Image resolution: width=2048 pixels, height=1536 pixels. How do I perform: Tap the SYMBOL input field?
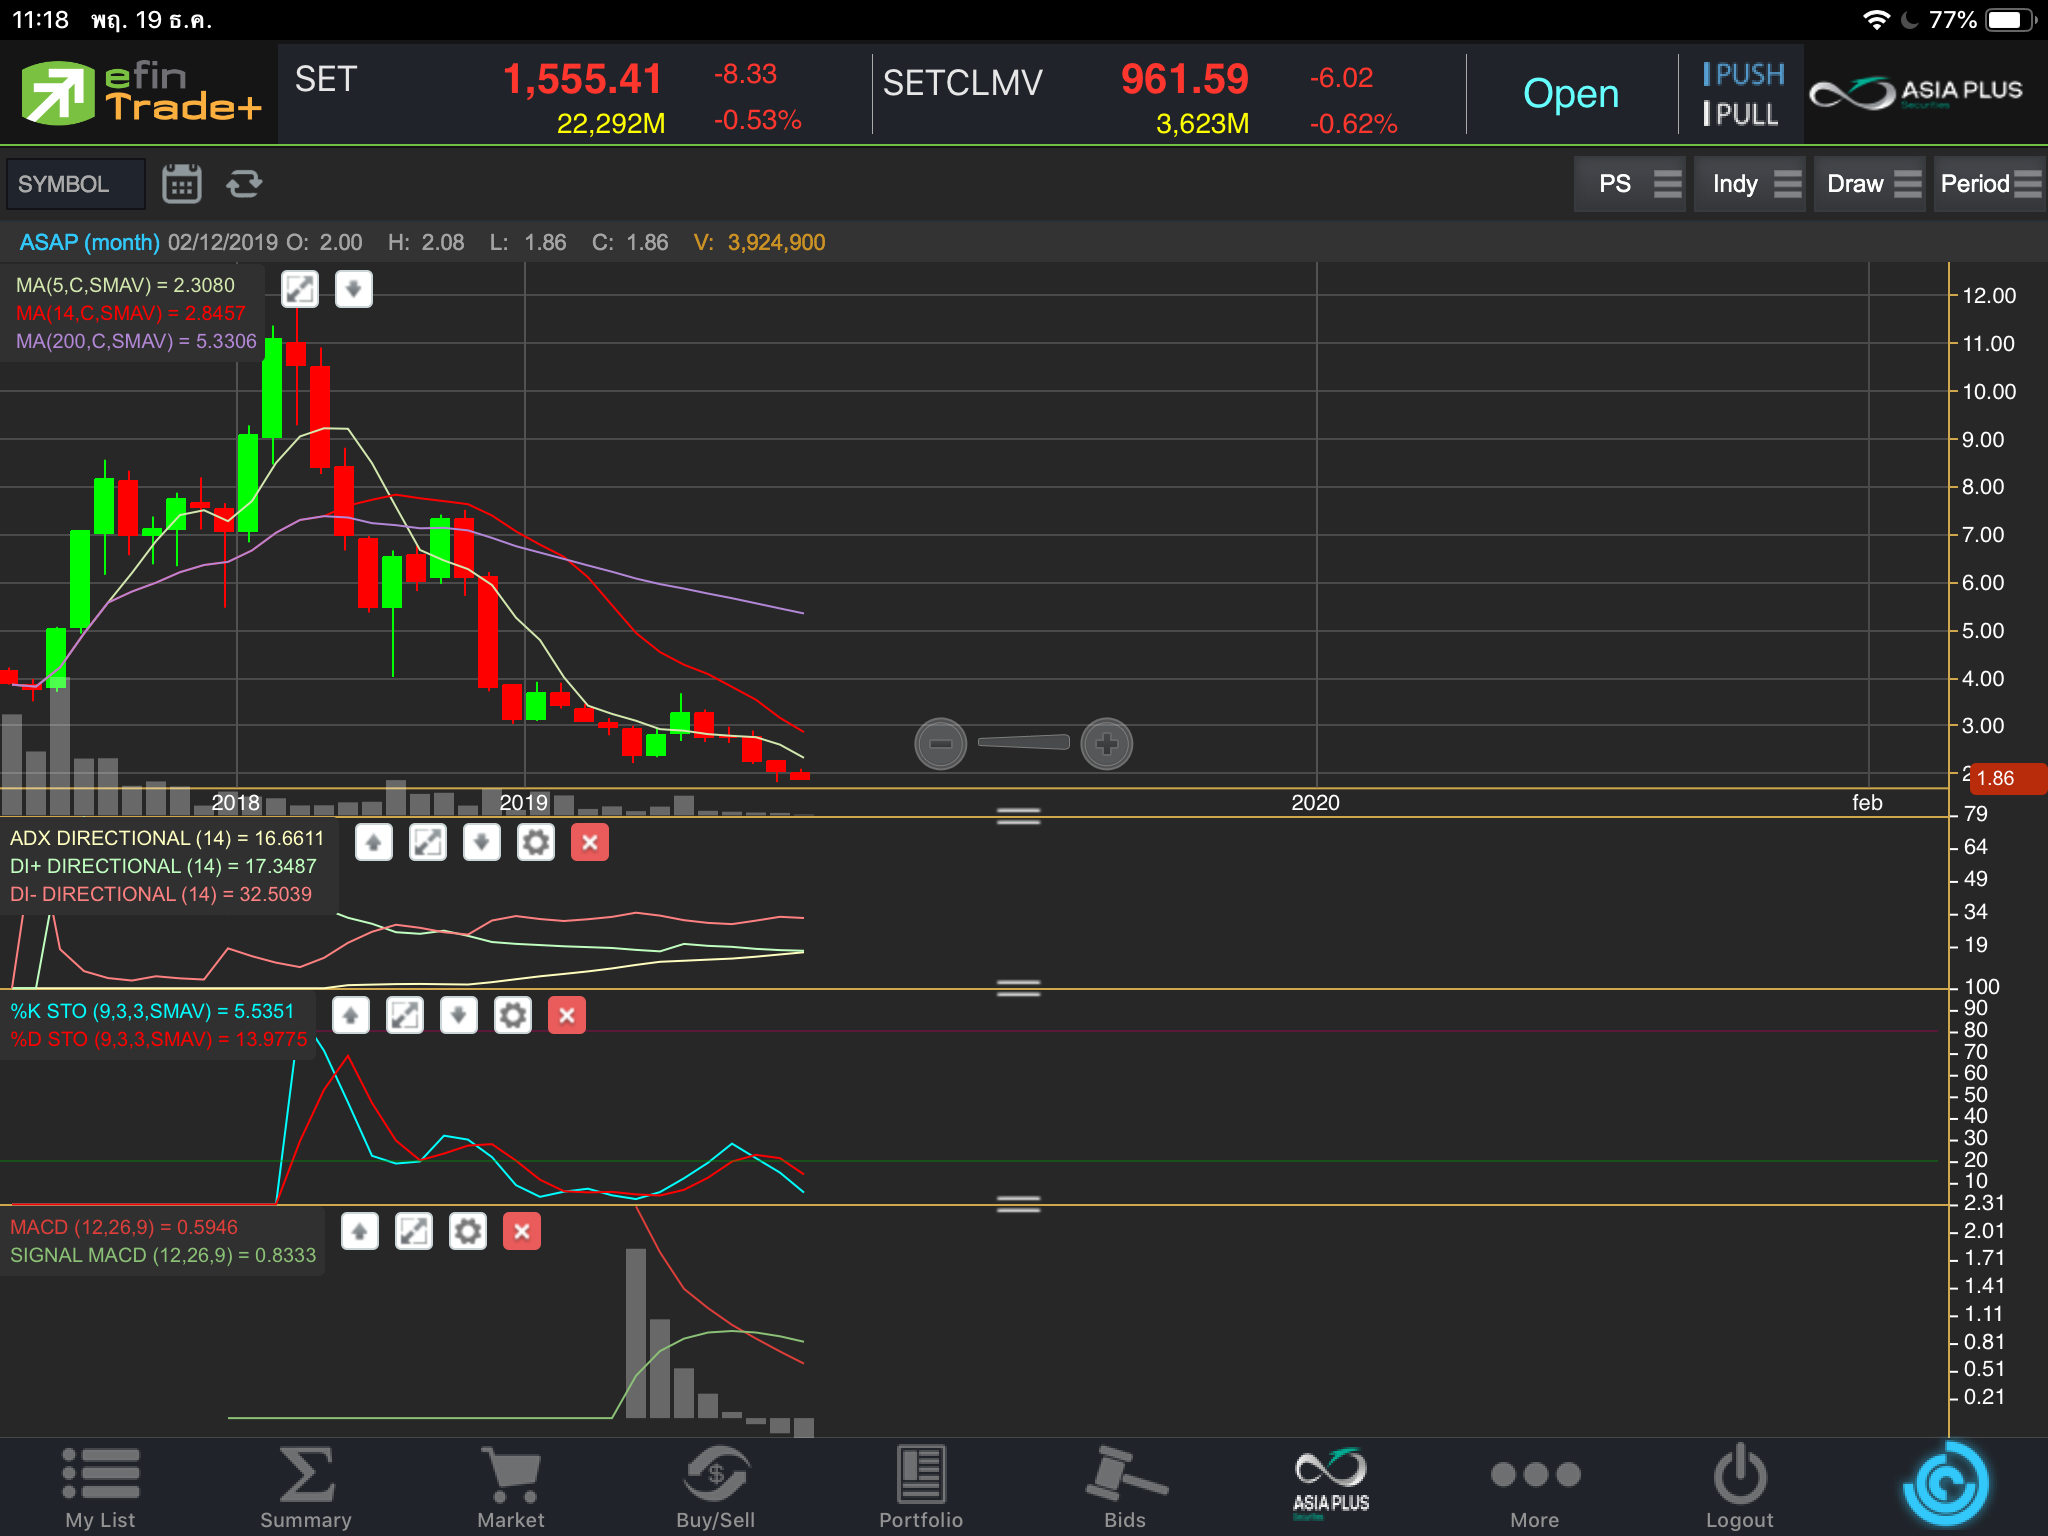coord(76,184)
